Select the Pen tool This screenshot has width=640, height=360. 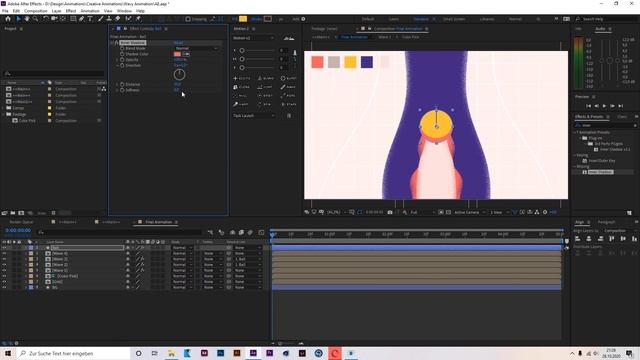[82, 19]
